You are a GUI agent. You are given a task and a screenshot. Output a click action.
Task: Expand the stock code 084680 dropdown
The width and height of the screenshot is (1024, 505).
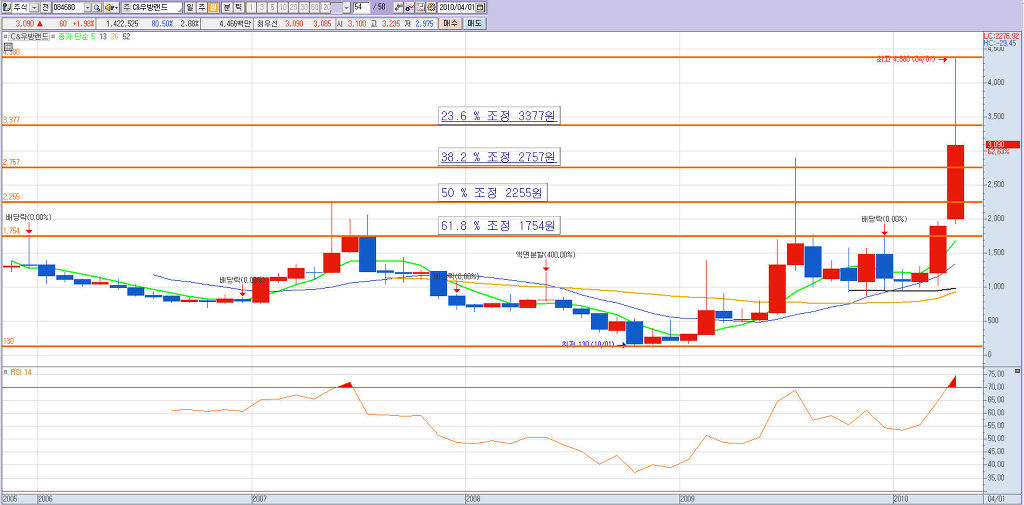point(87,7)
